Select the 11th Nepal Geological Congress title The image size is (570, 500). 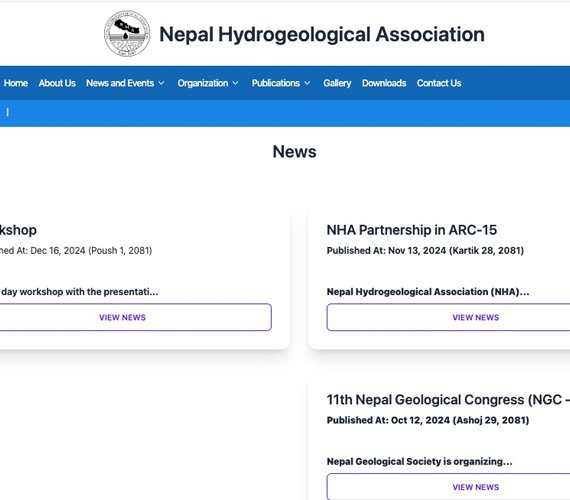(448, 400)
